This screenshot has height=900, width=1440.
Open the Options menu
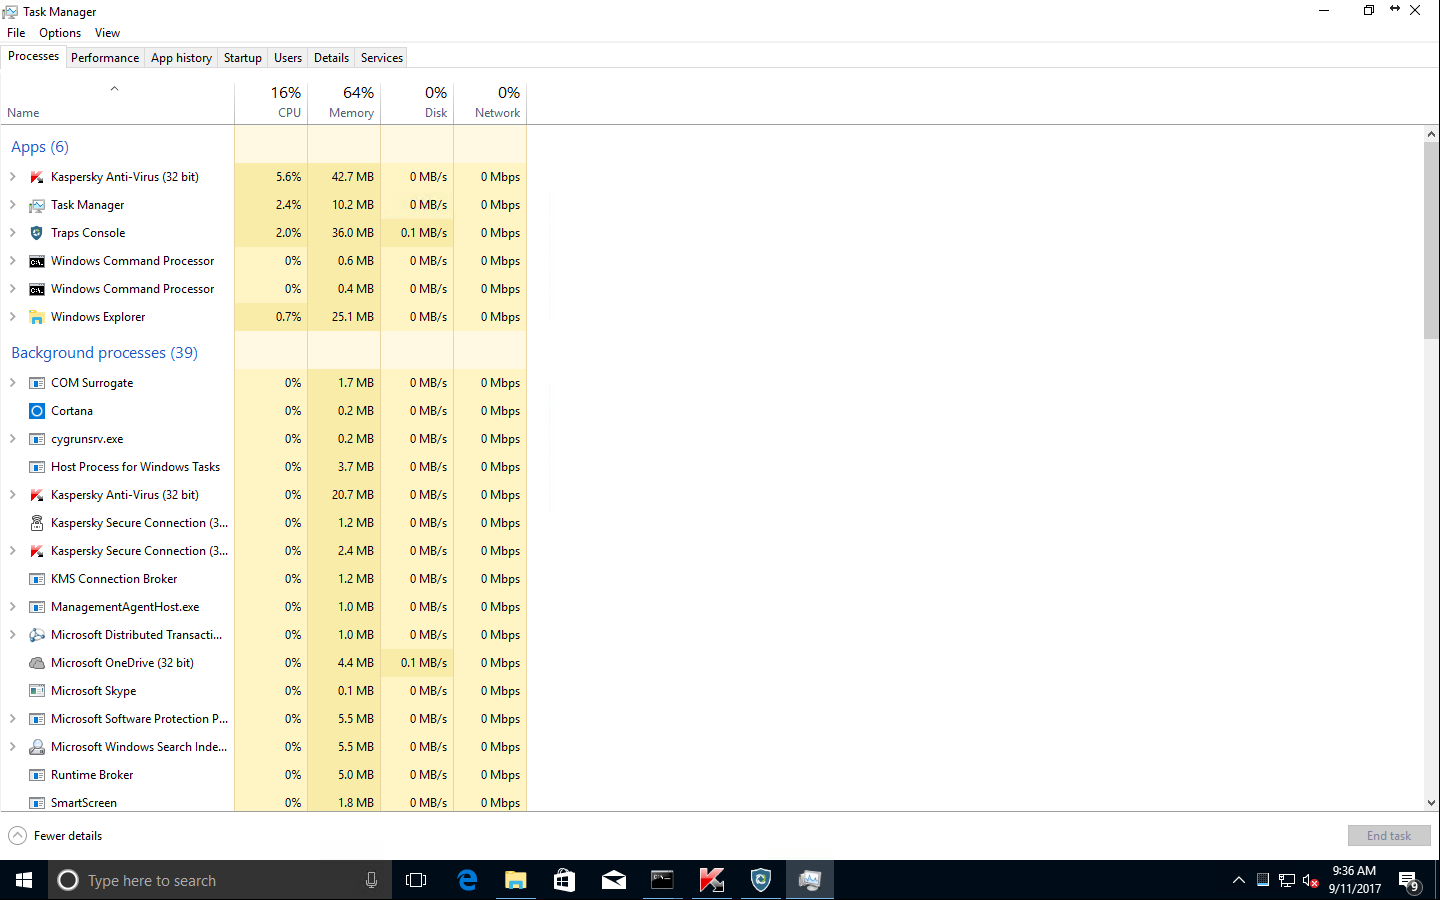point(60,33)
